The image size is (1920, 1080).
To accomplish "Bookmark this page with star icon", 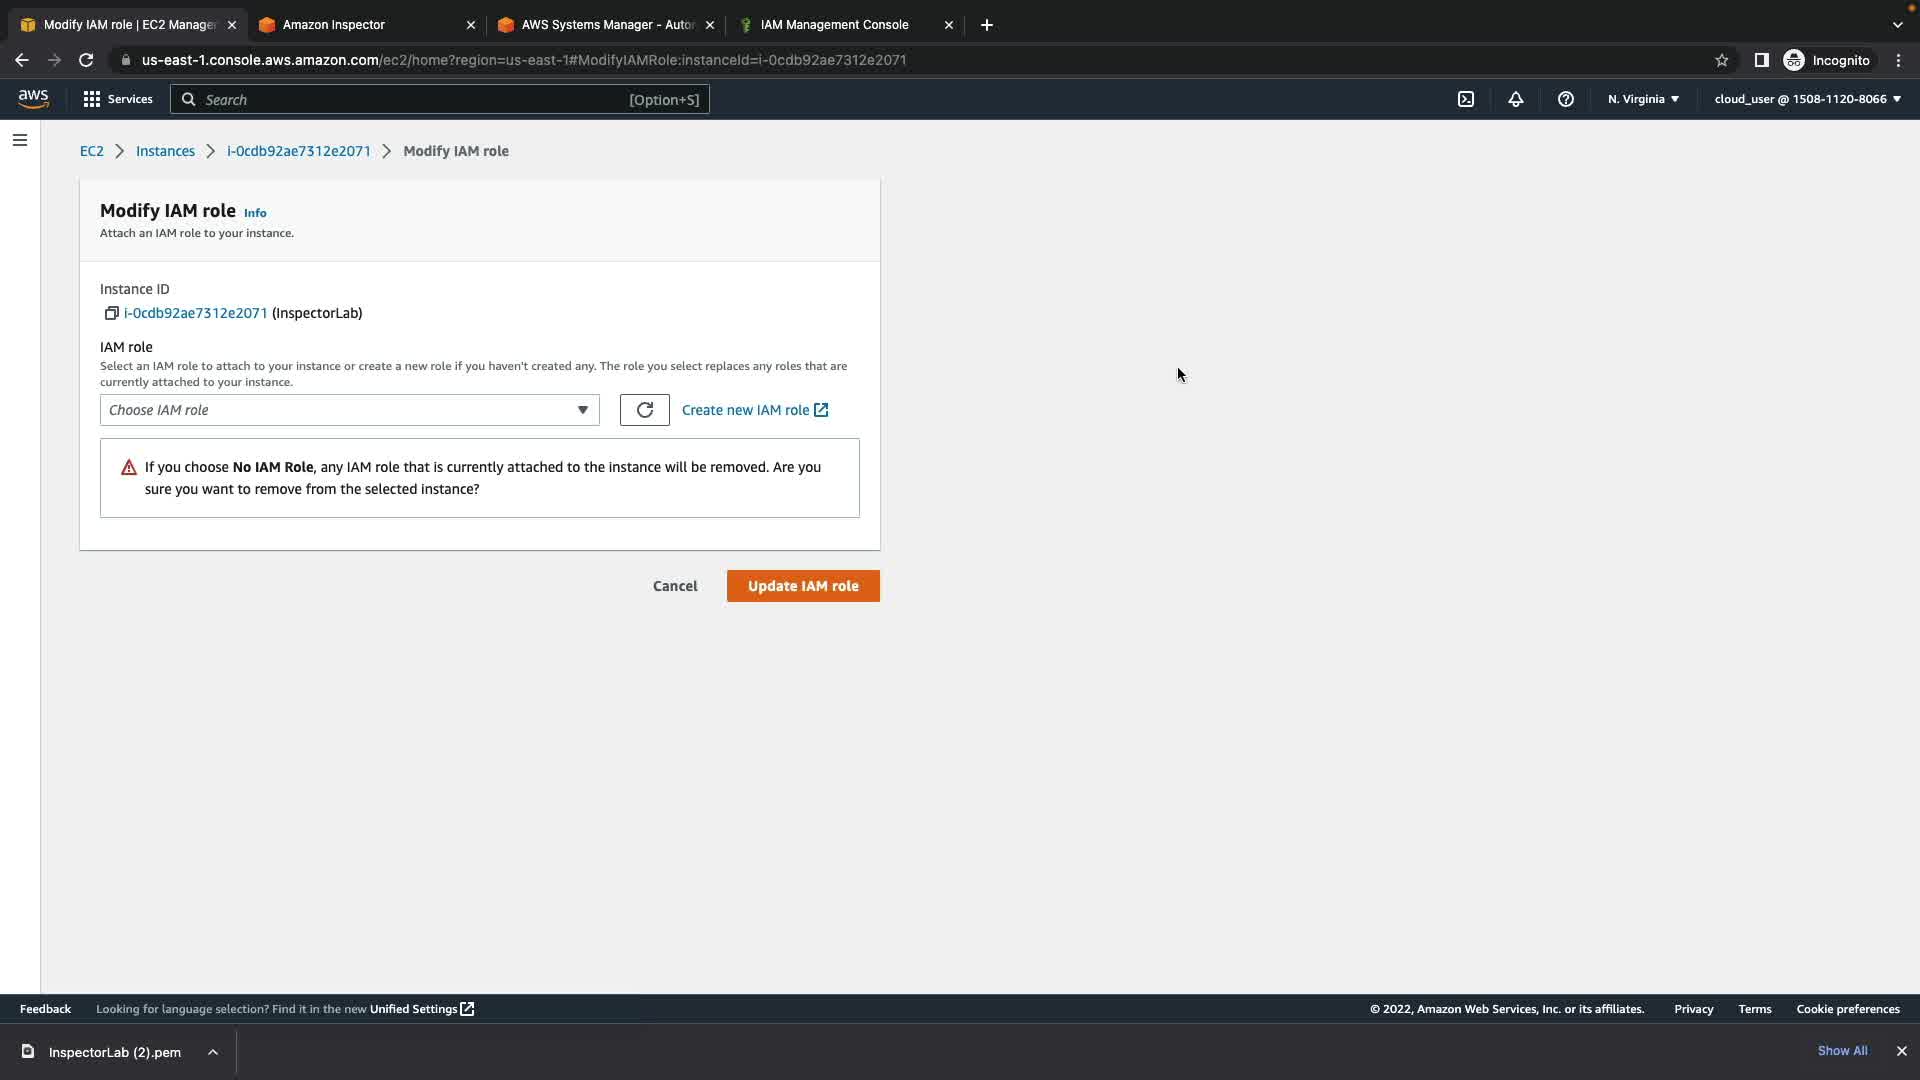I will click(x=1721, y=60).
